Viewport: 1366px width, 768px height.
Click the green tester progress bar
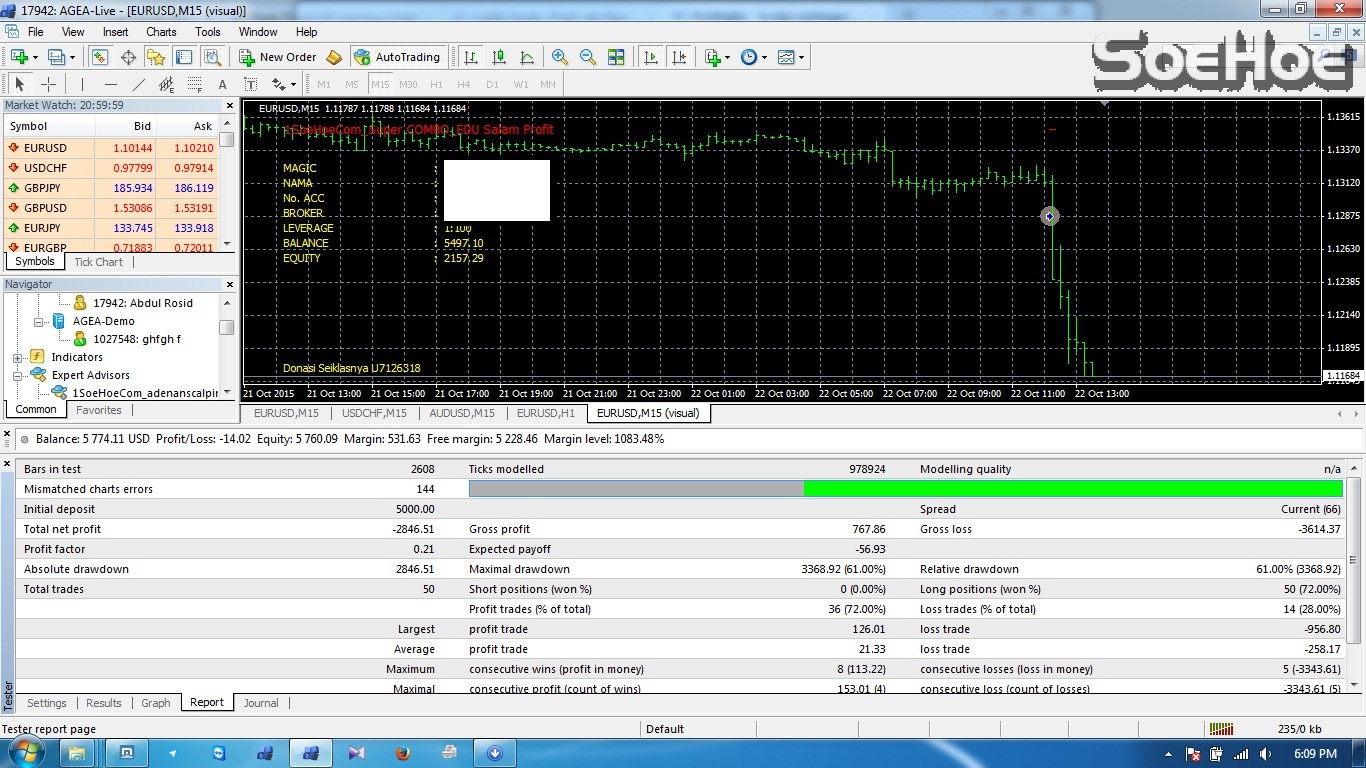pyautogui.click(x=1072, y=489)
